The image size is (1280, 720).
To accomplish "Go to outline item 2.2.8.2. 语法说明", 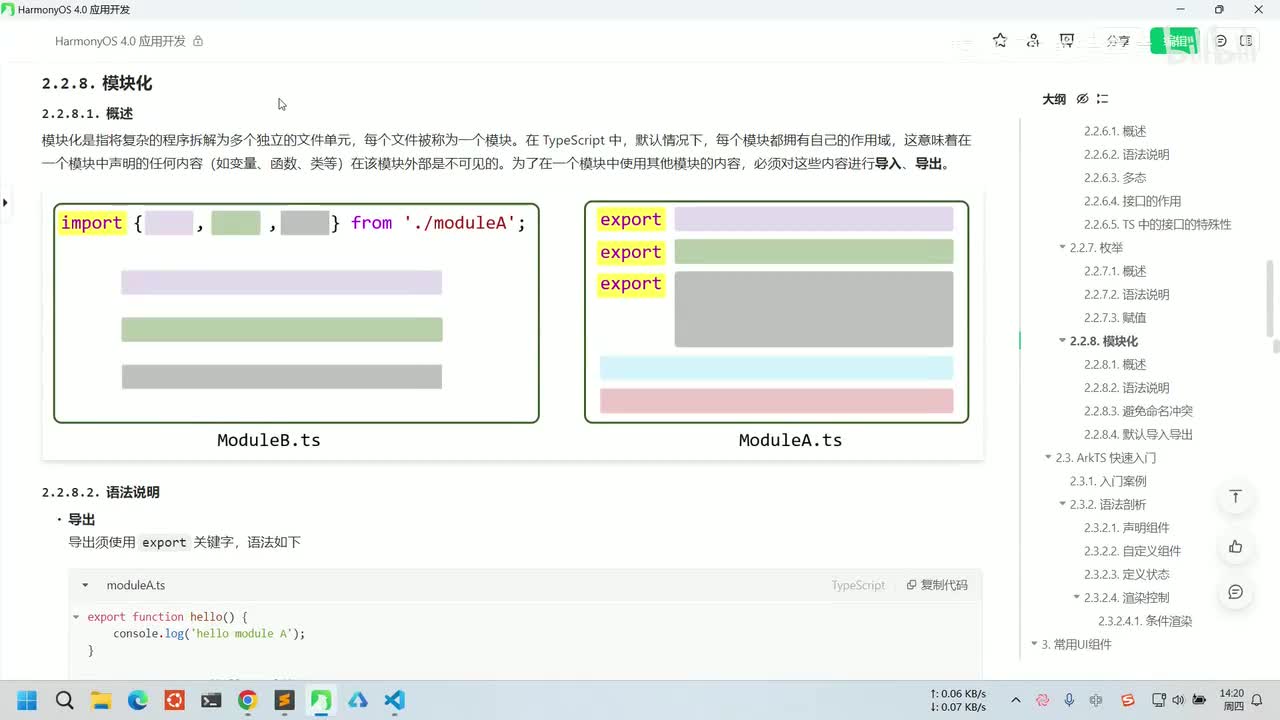I will point(1126,387).
